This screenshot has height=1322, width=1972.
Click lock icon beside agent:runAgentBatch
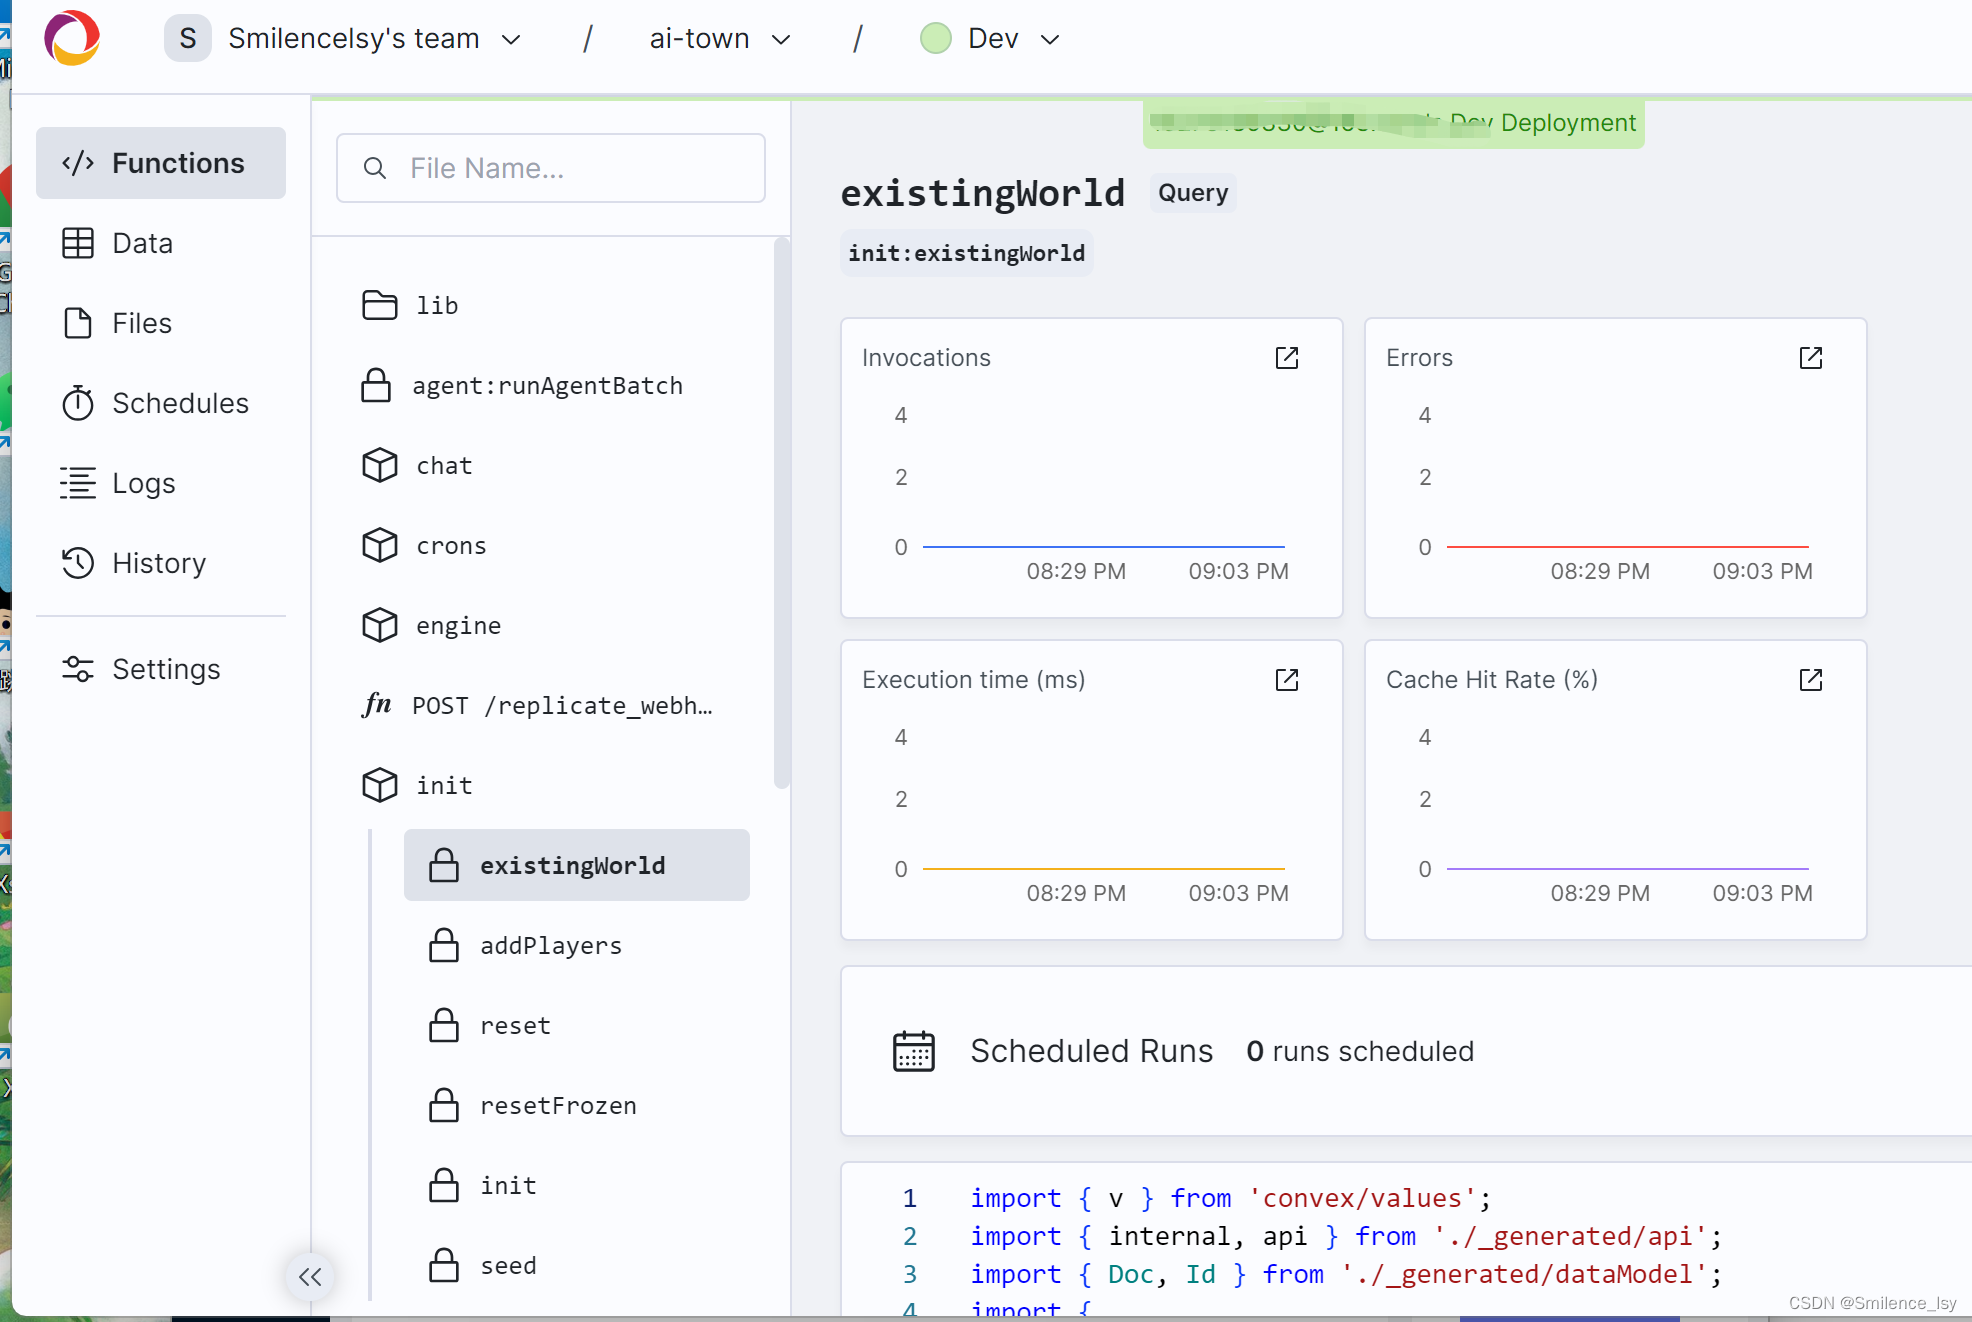coord(376,385)
